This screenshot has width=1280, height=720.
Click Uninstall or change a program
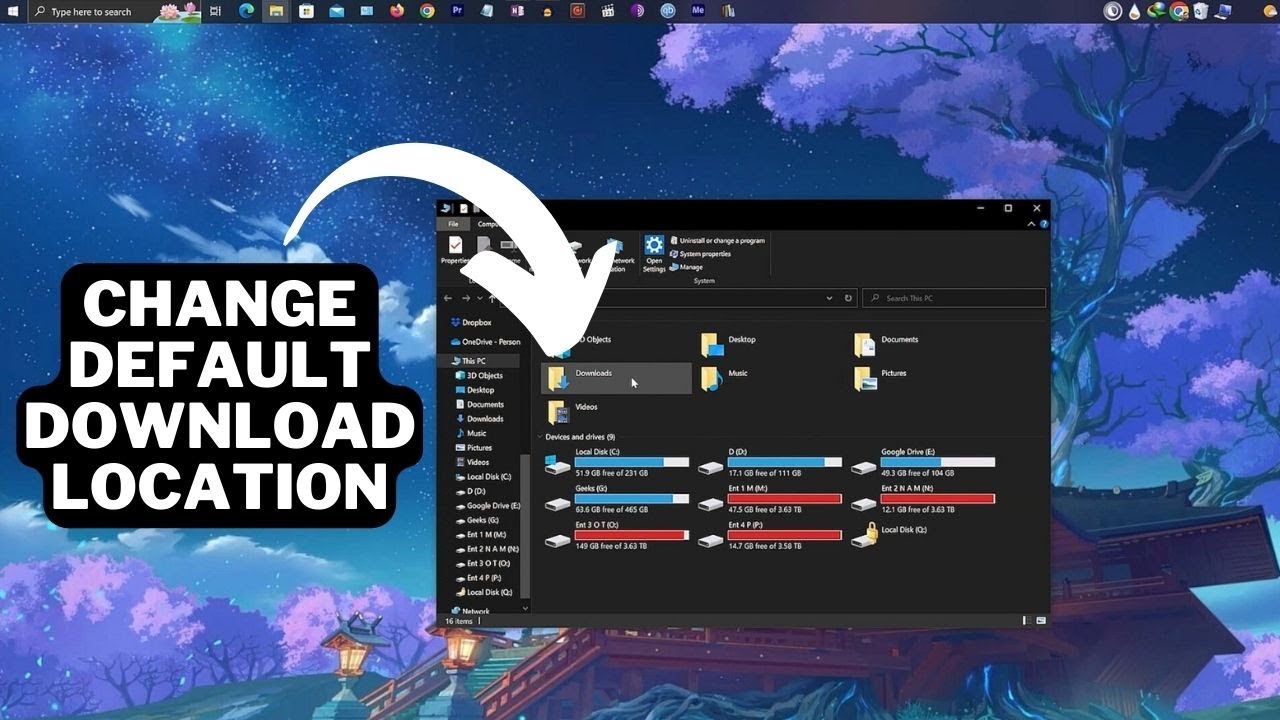[717, 241]
